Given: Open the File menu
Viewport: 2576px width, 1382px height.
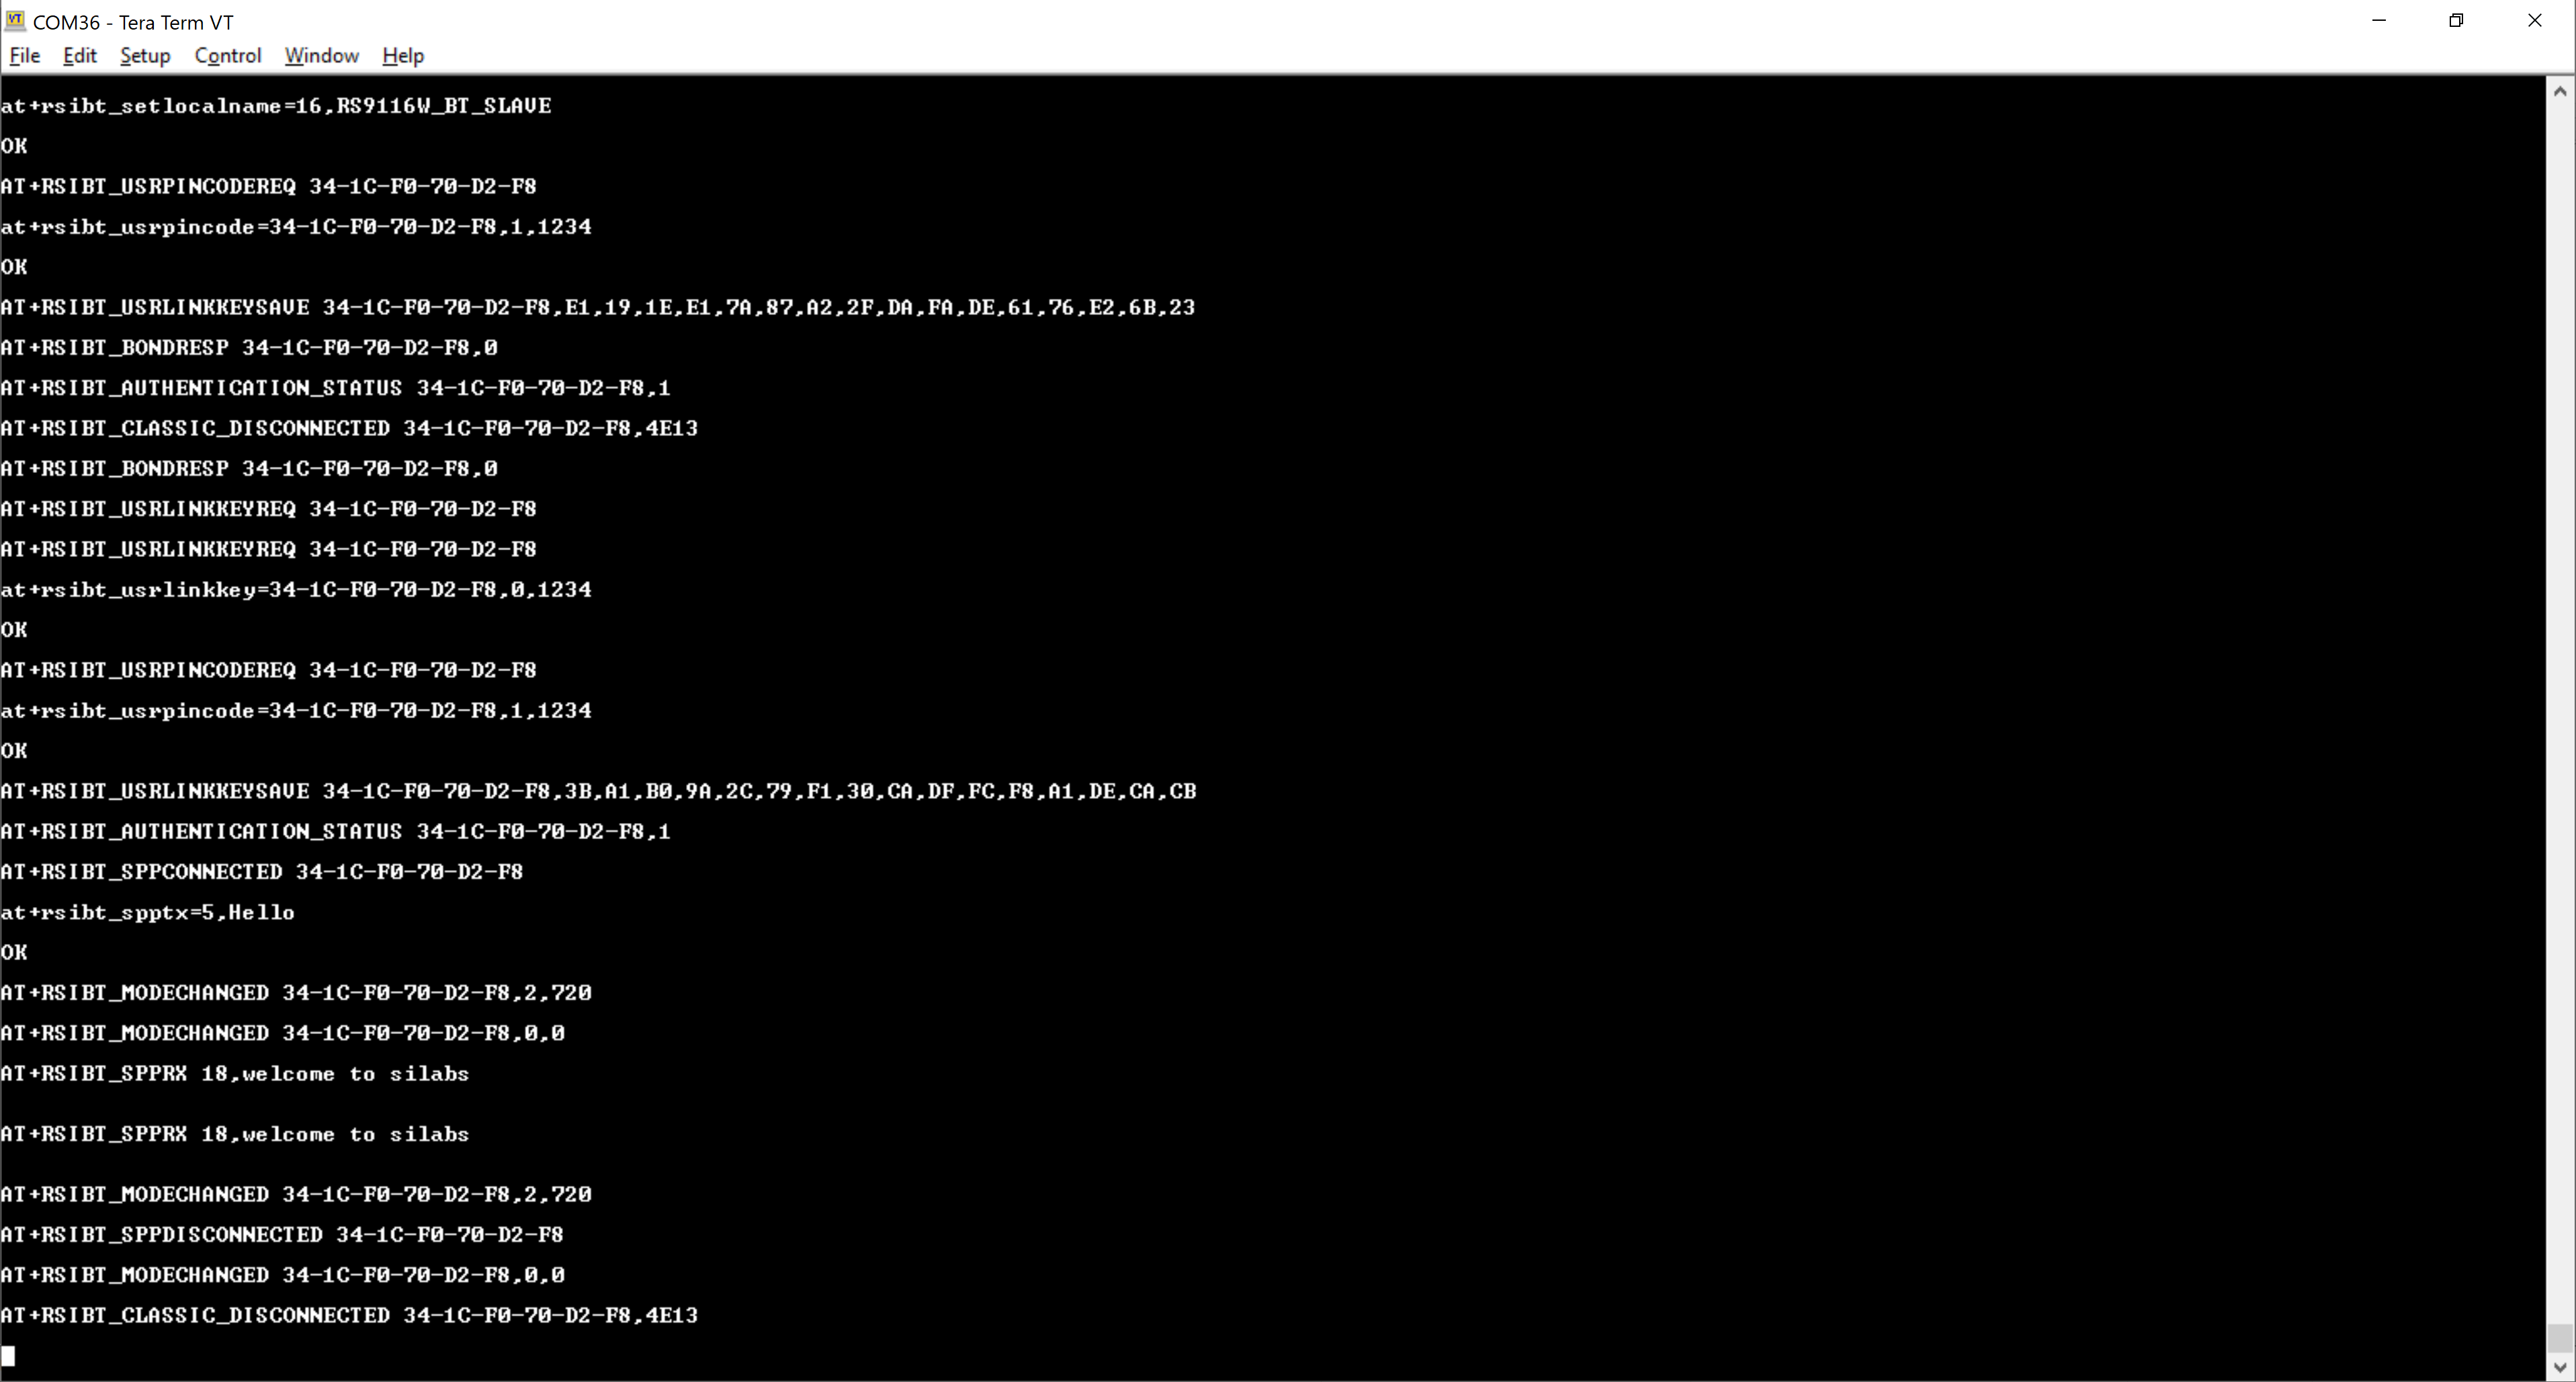Looking at the screenshot, I should pyautogui.click(x=26, y=56).
